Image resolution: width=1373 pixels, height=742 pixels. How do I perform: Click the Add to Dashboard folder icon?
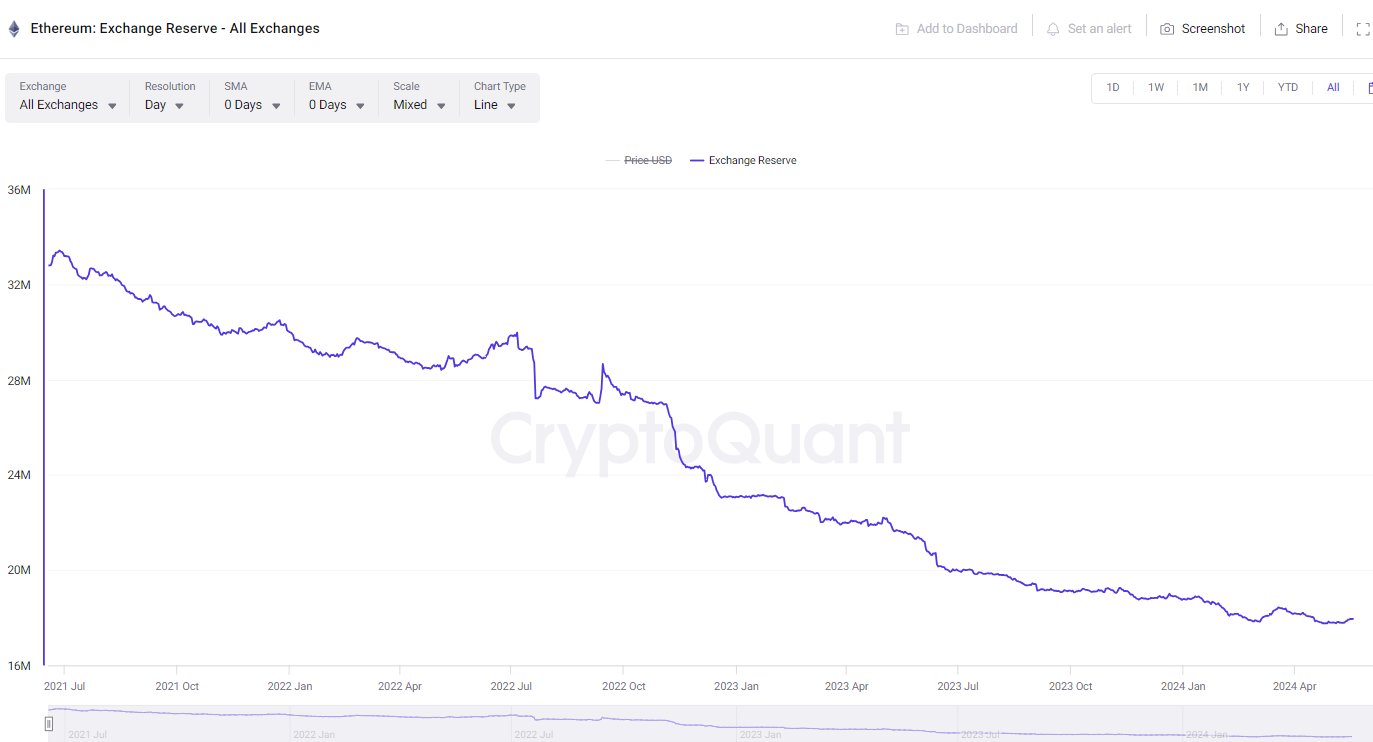click(x=902, y=29)
